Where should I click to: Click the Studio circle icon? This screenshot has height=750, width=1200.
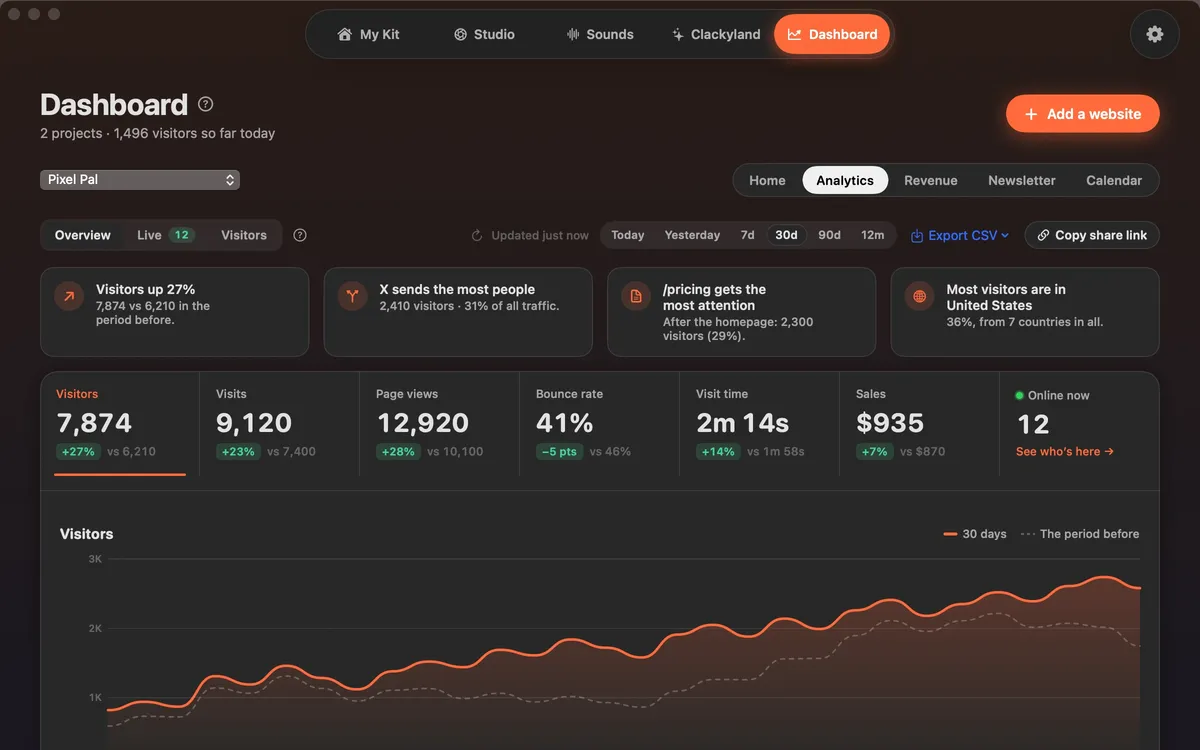(460, 34)
